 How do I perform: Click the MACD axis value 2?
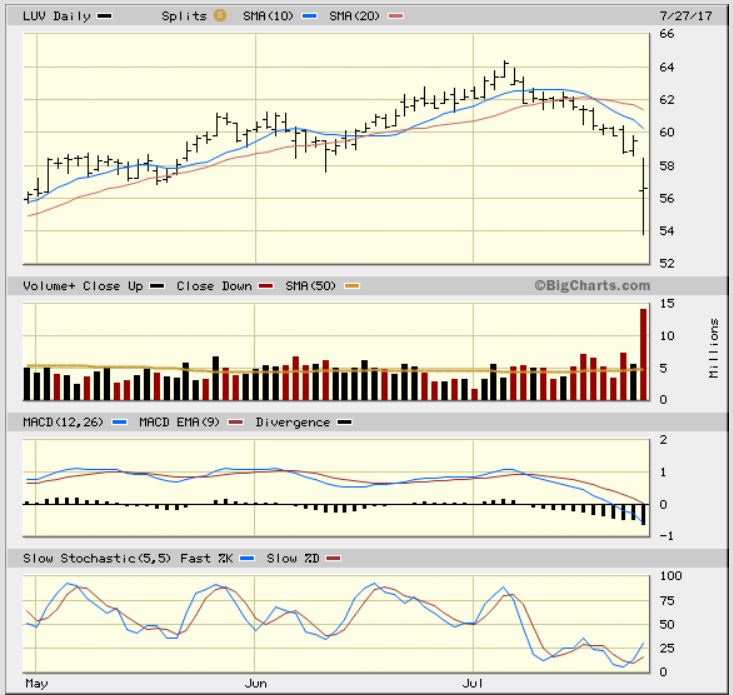663,439
